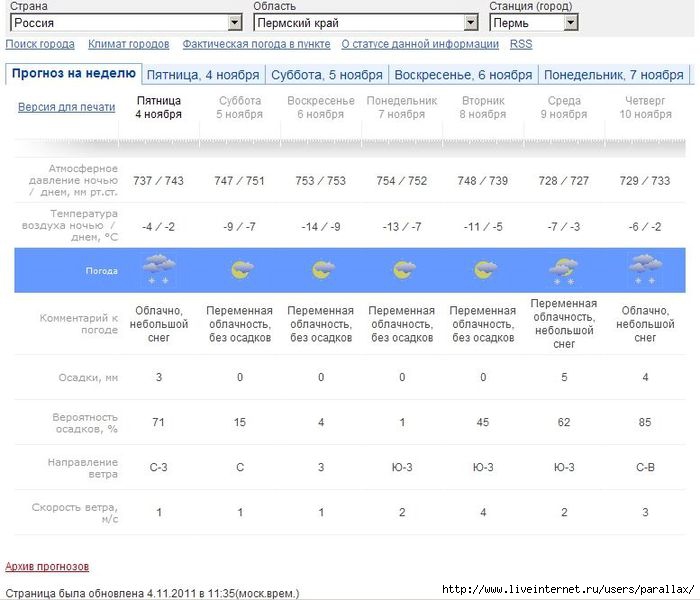The height and width of the screenshot is (600, 700).
Task: Click the Суббота 5 ноября column header
Action: tap(240, 108)
